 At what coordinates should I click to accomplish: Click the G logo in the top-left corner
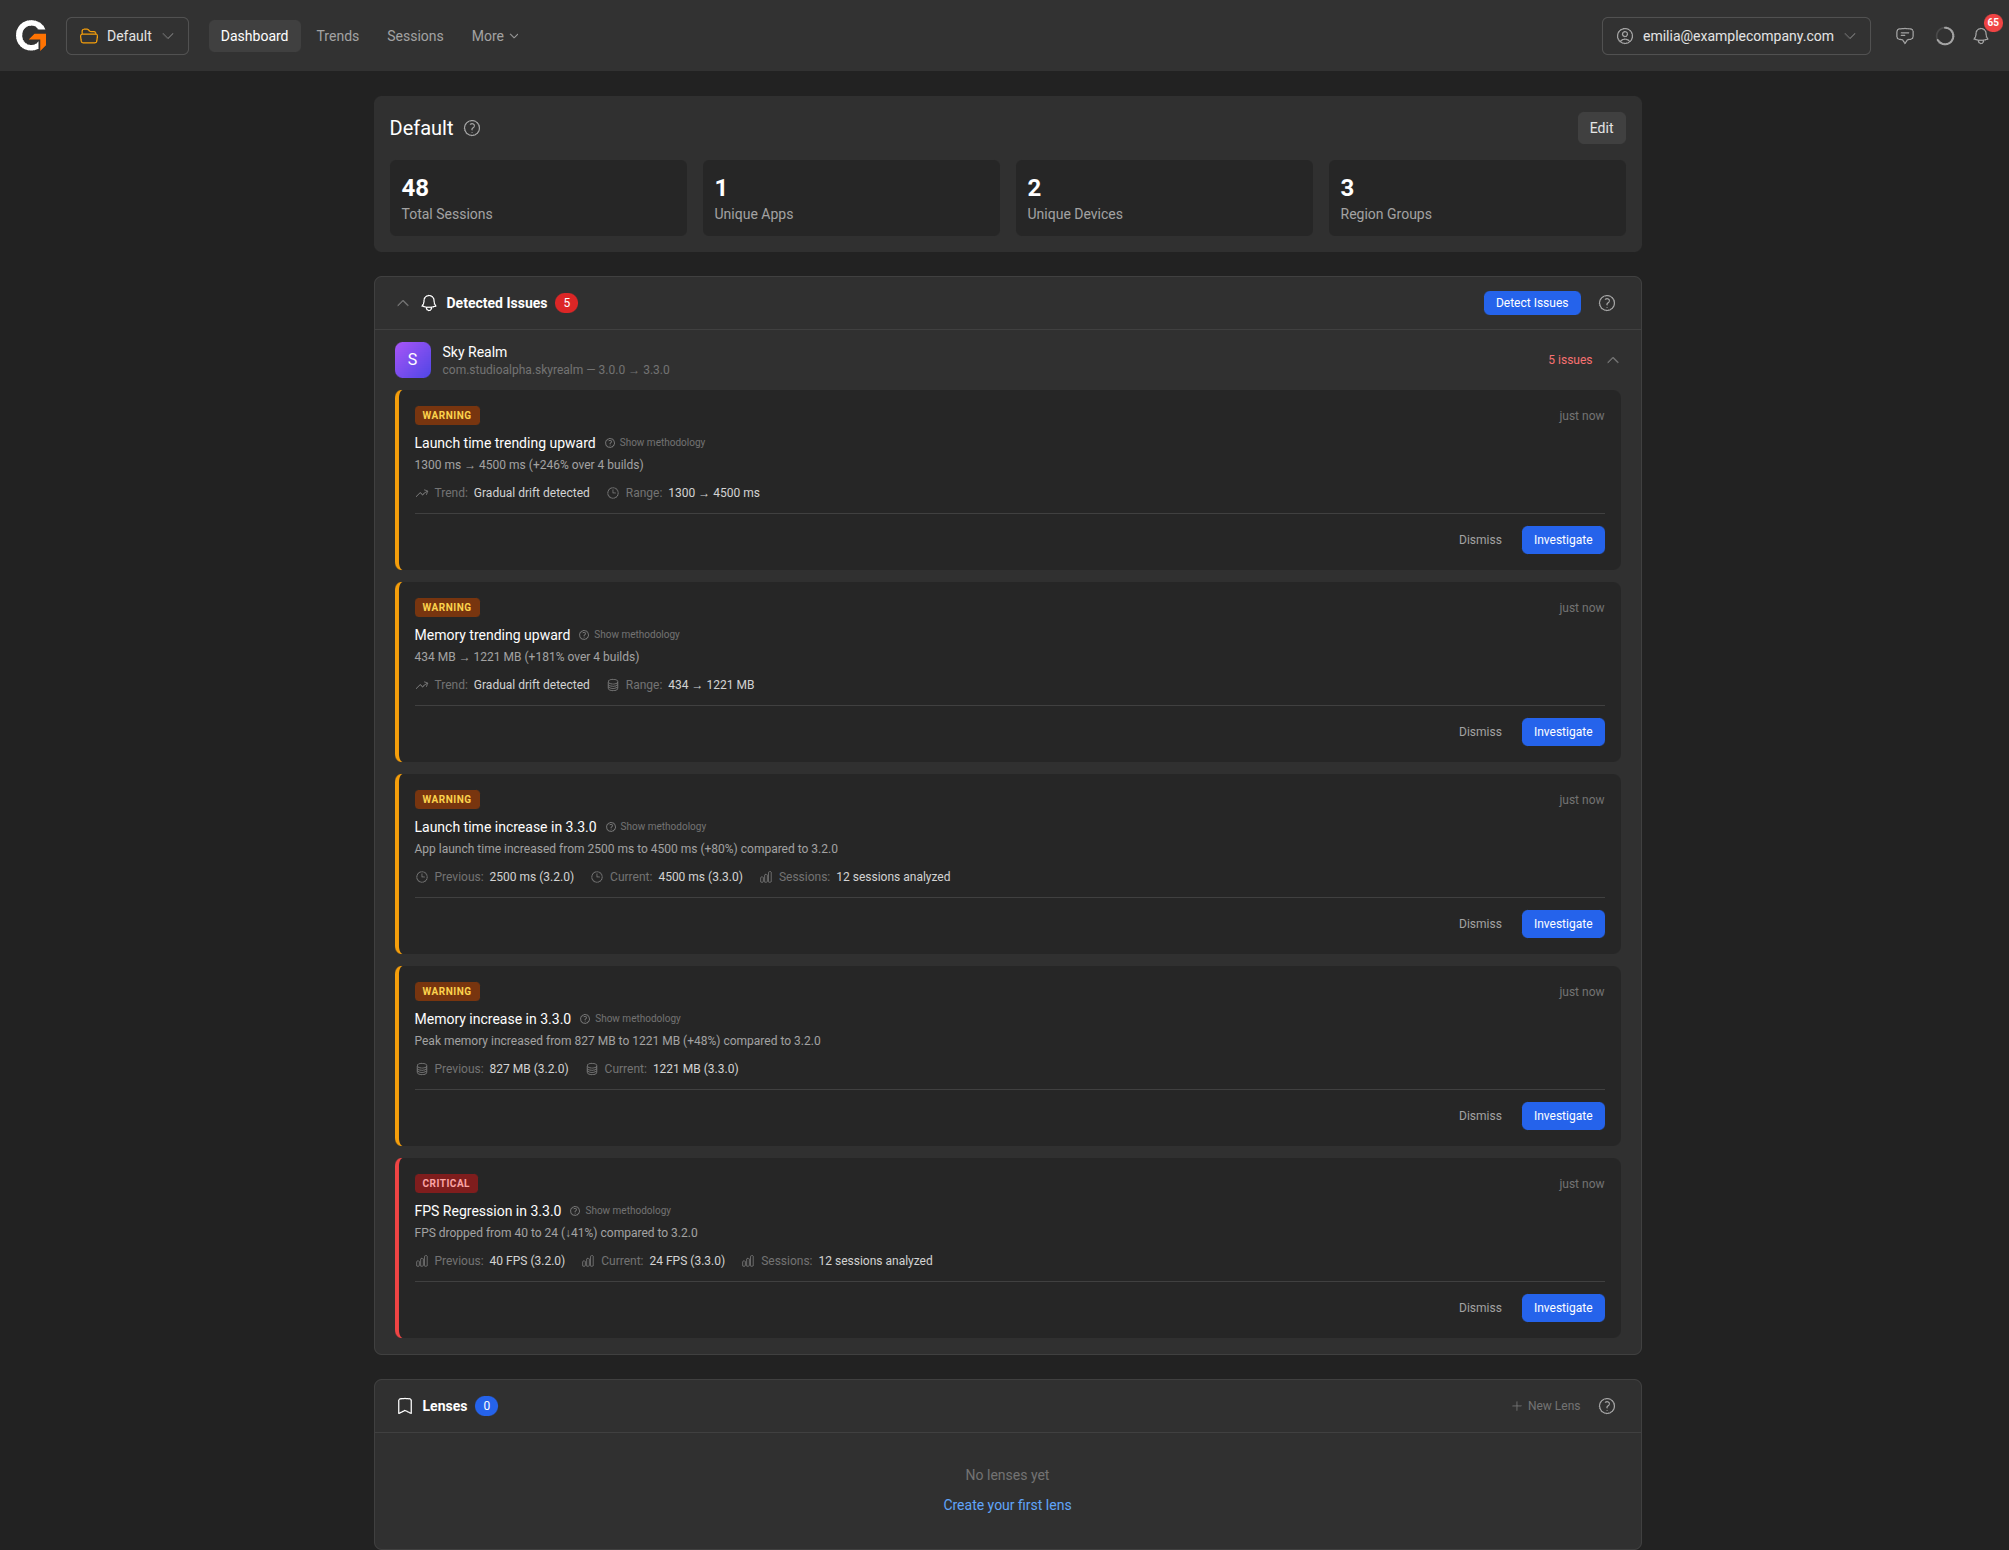click(x=31, y=36)
